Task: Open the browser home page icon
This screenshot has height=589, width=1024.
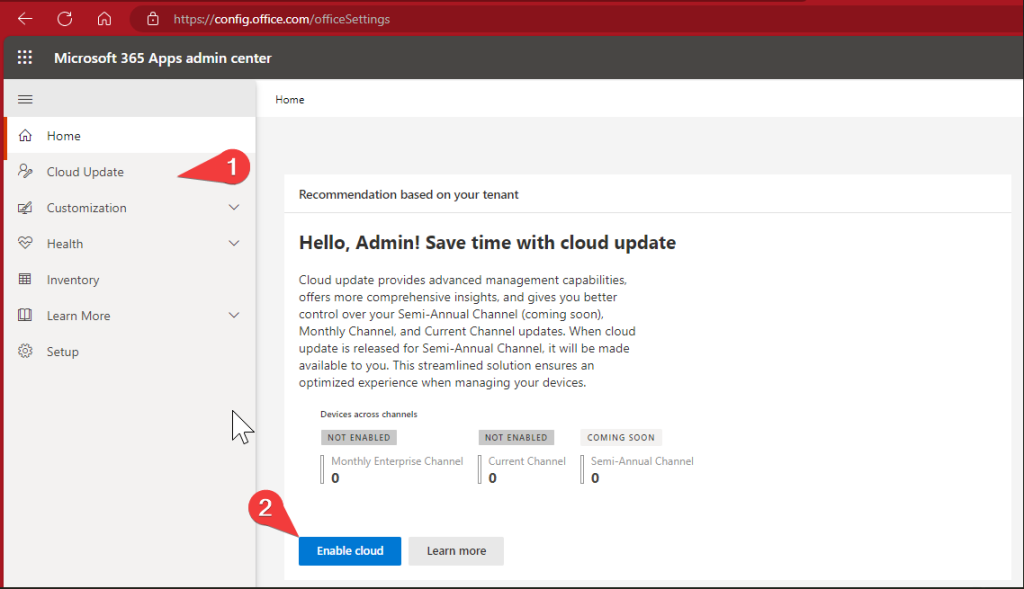Action: point(104,19)
